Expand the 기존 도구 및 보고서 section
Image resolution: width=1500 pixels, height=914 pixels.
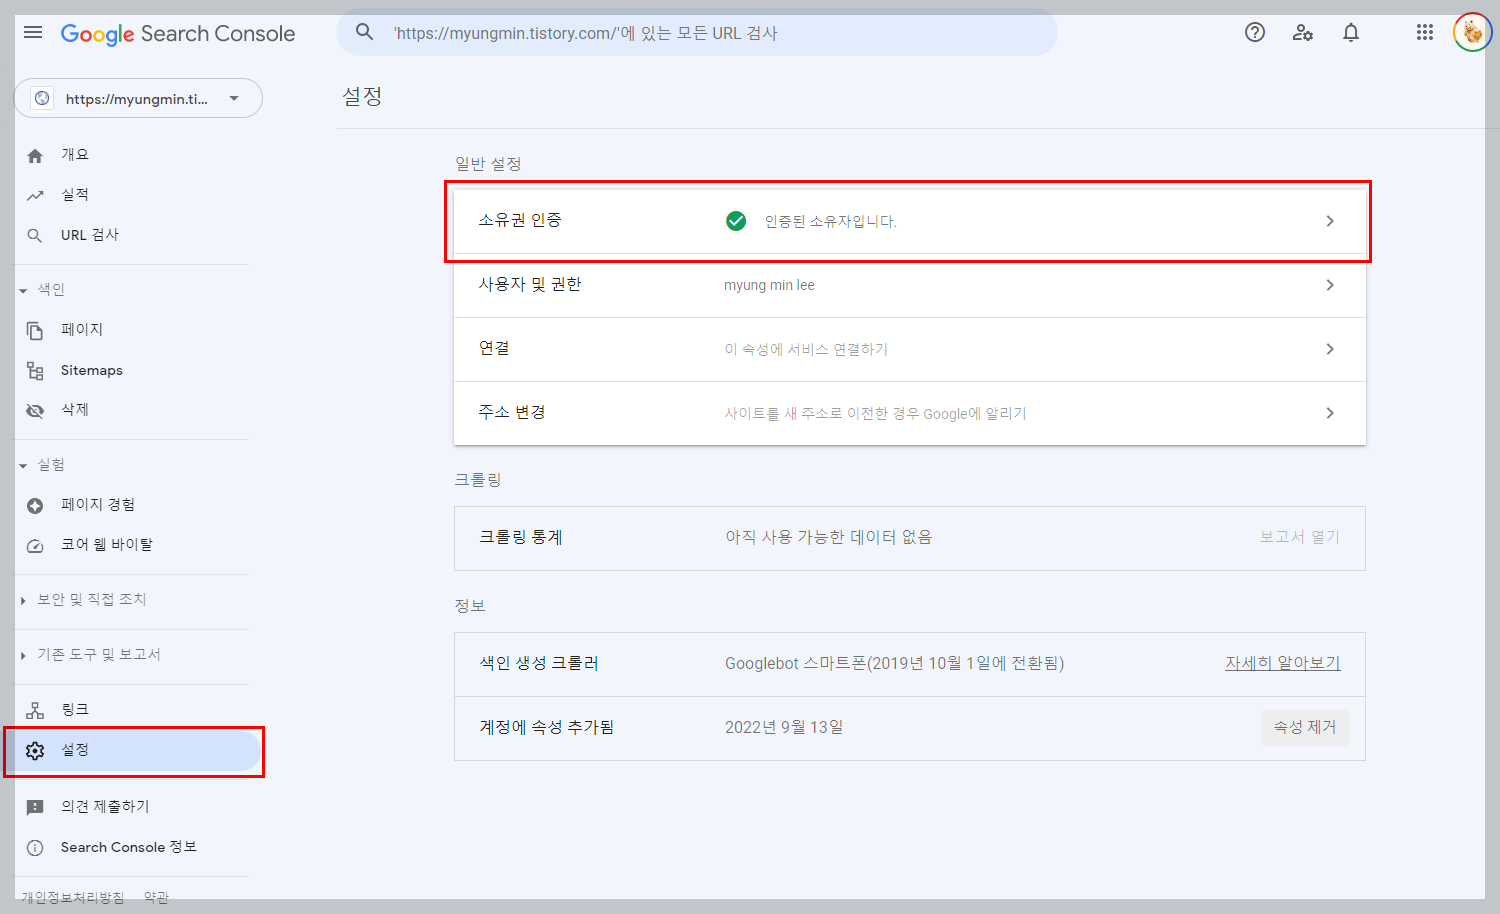coord(23,655)
